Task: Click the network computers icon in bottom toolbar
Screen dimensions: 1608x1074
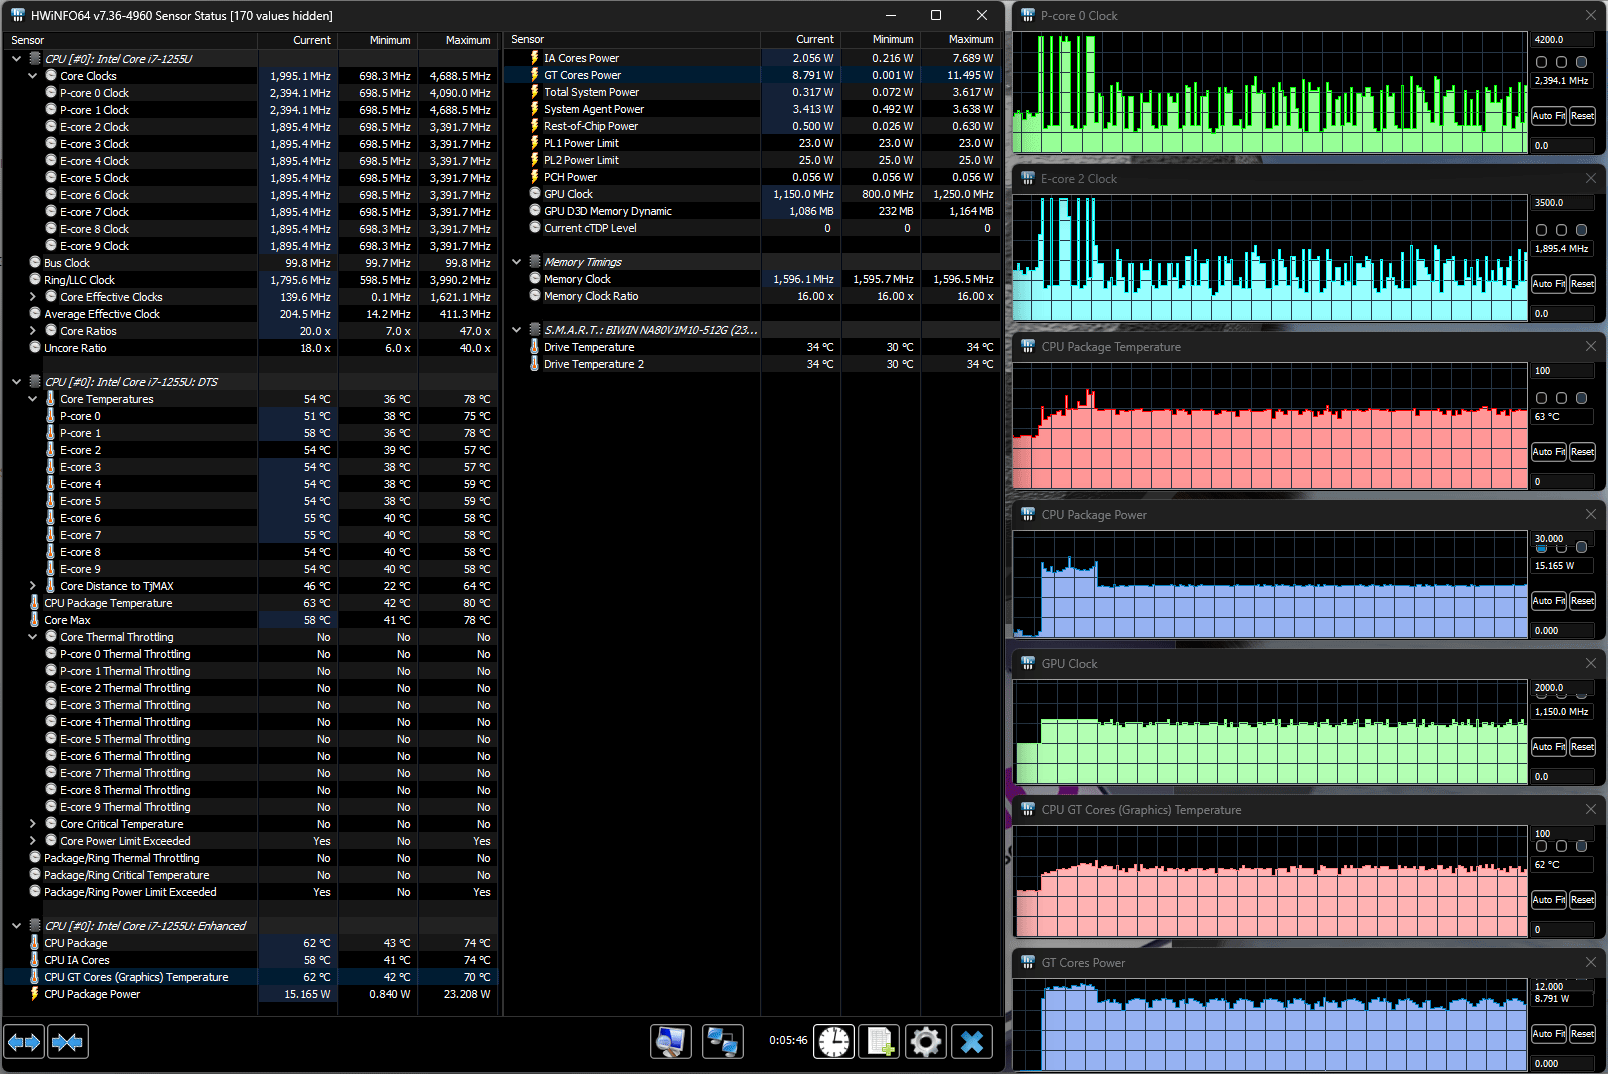Action: (x=722, y=1042)
